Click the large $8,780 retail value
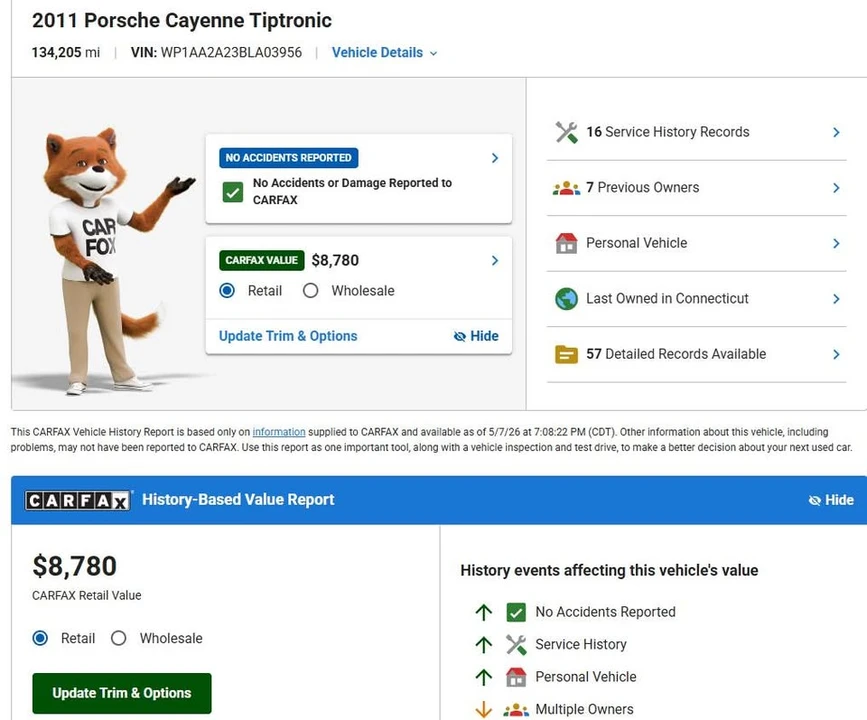Viewport: 867px width, 720px height. [x=75, y=566]
